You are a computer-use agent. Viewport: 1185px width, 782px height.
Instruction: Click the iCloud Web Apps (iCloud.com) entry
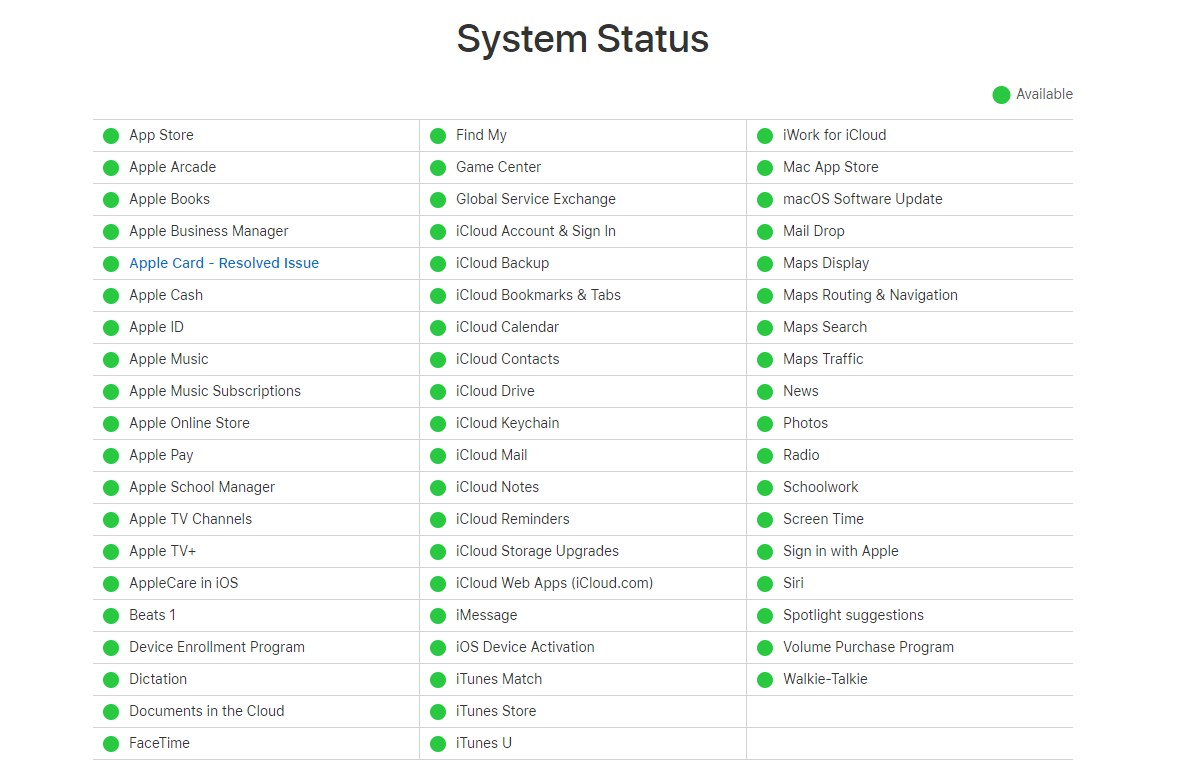(x=554, y=583)
